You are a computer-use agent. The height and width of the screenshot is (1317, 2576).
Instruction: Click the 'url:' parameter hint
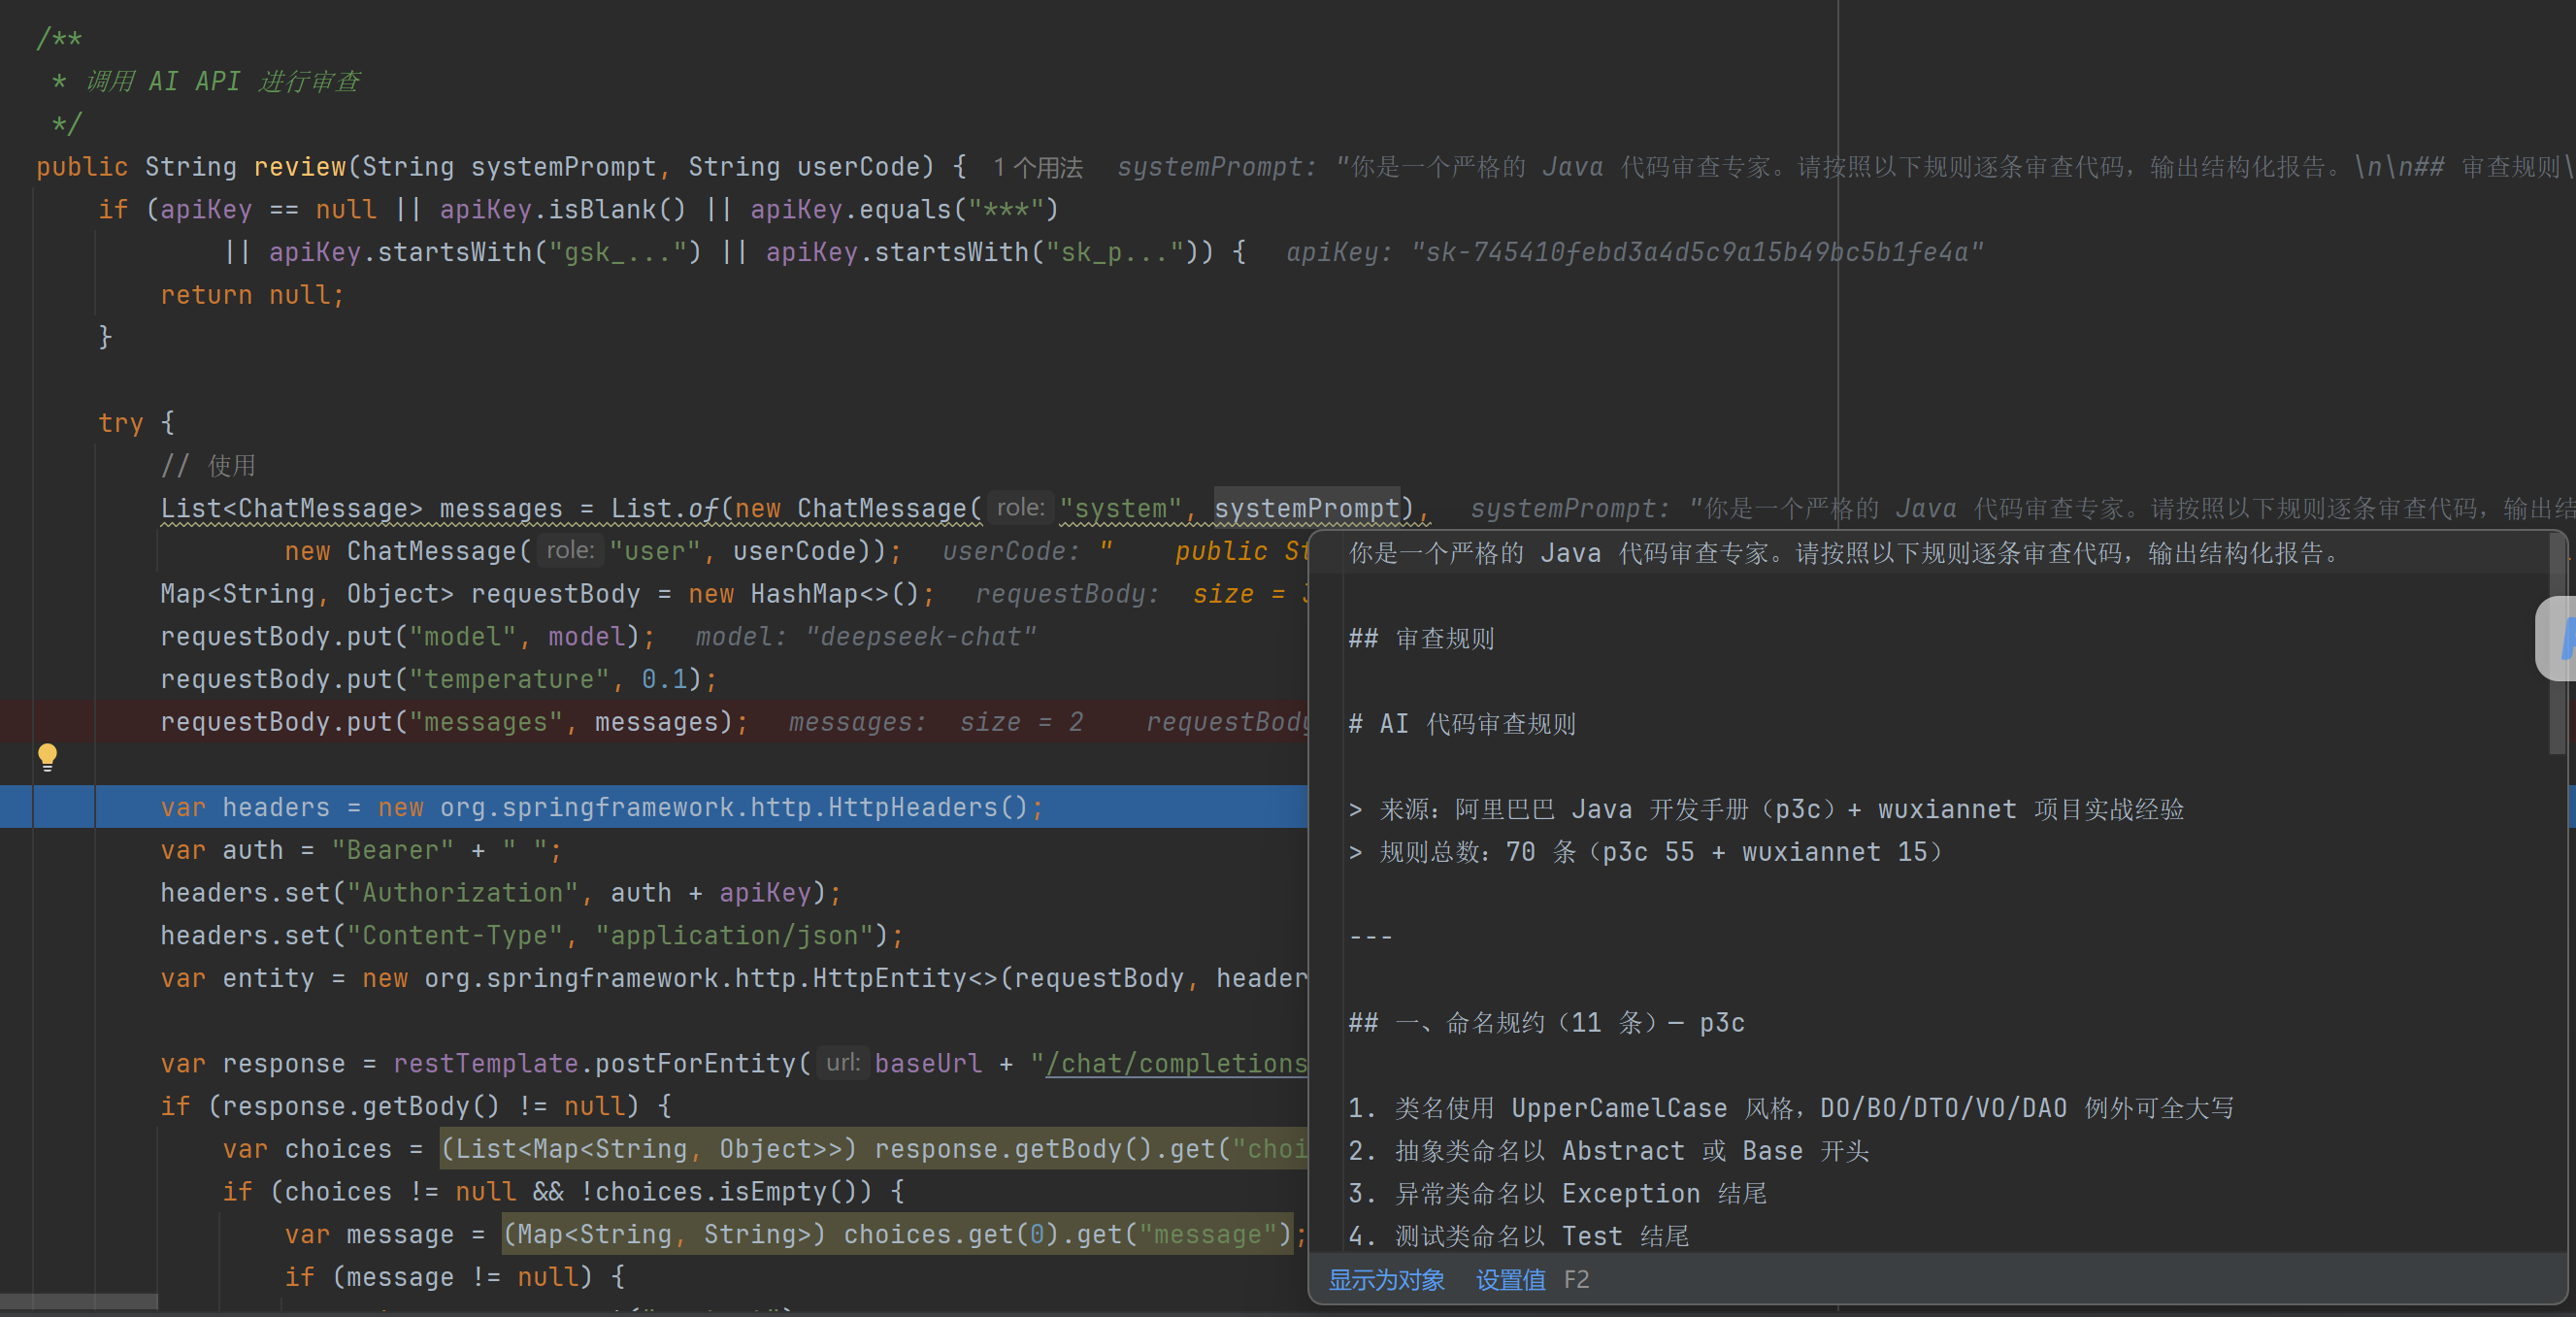pos(843,1063)
